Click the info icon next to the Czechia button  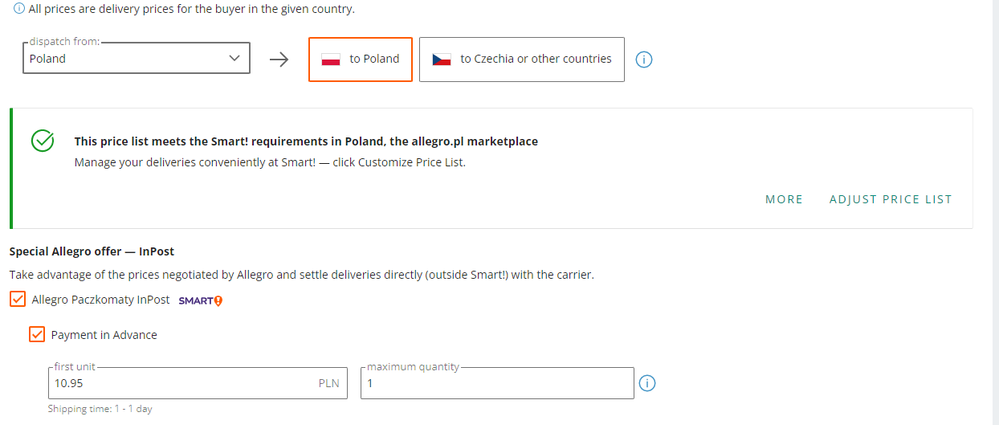coord(645,59)
